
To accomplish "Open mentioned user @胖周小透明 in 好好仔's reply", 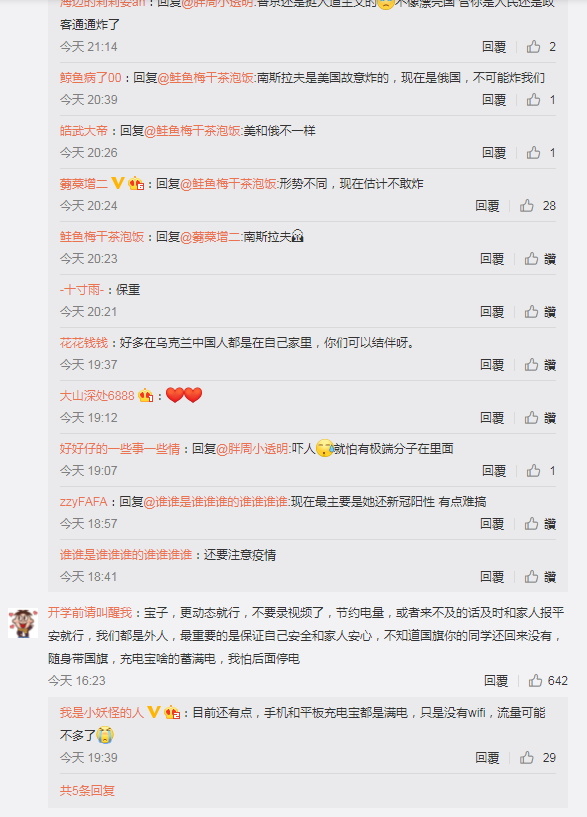I will pos(252,449).
